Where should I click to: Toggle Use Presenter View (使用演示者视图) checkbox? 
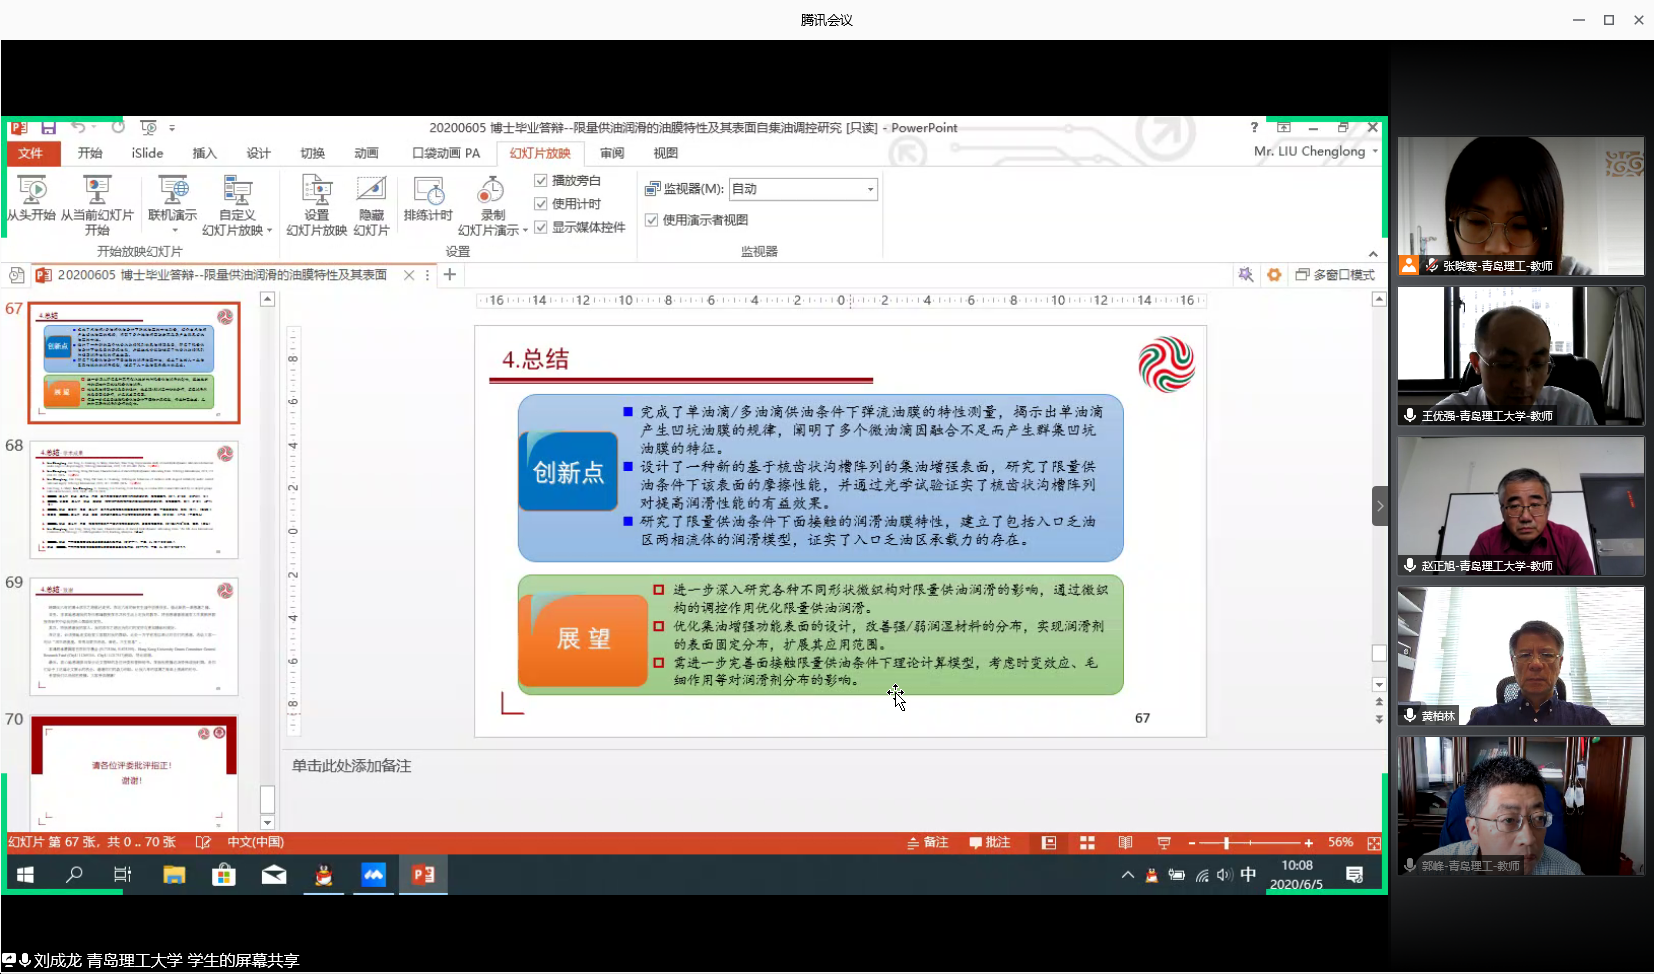pyautogui.click(x=651, y=220)
